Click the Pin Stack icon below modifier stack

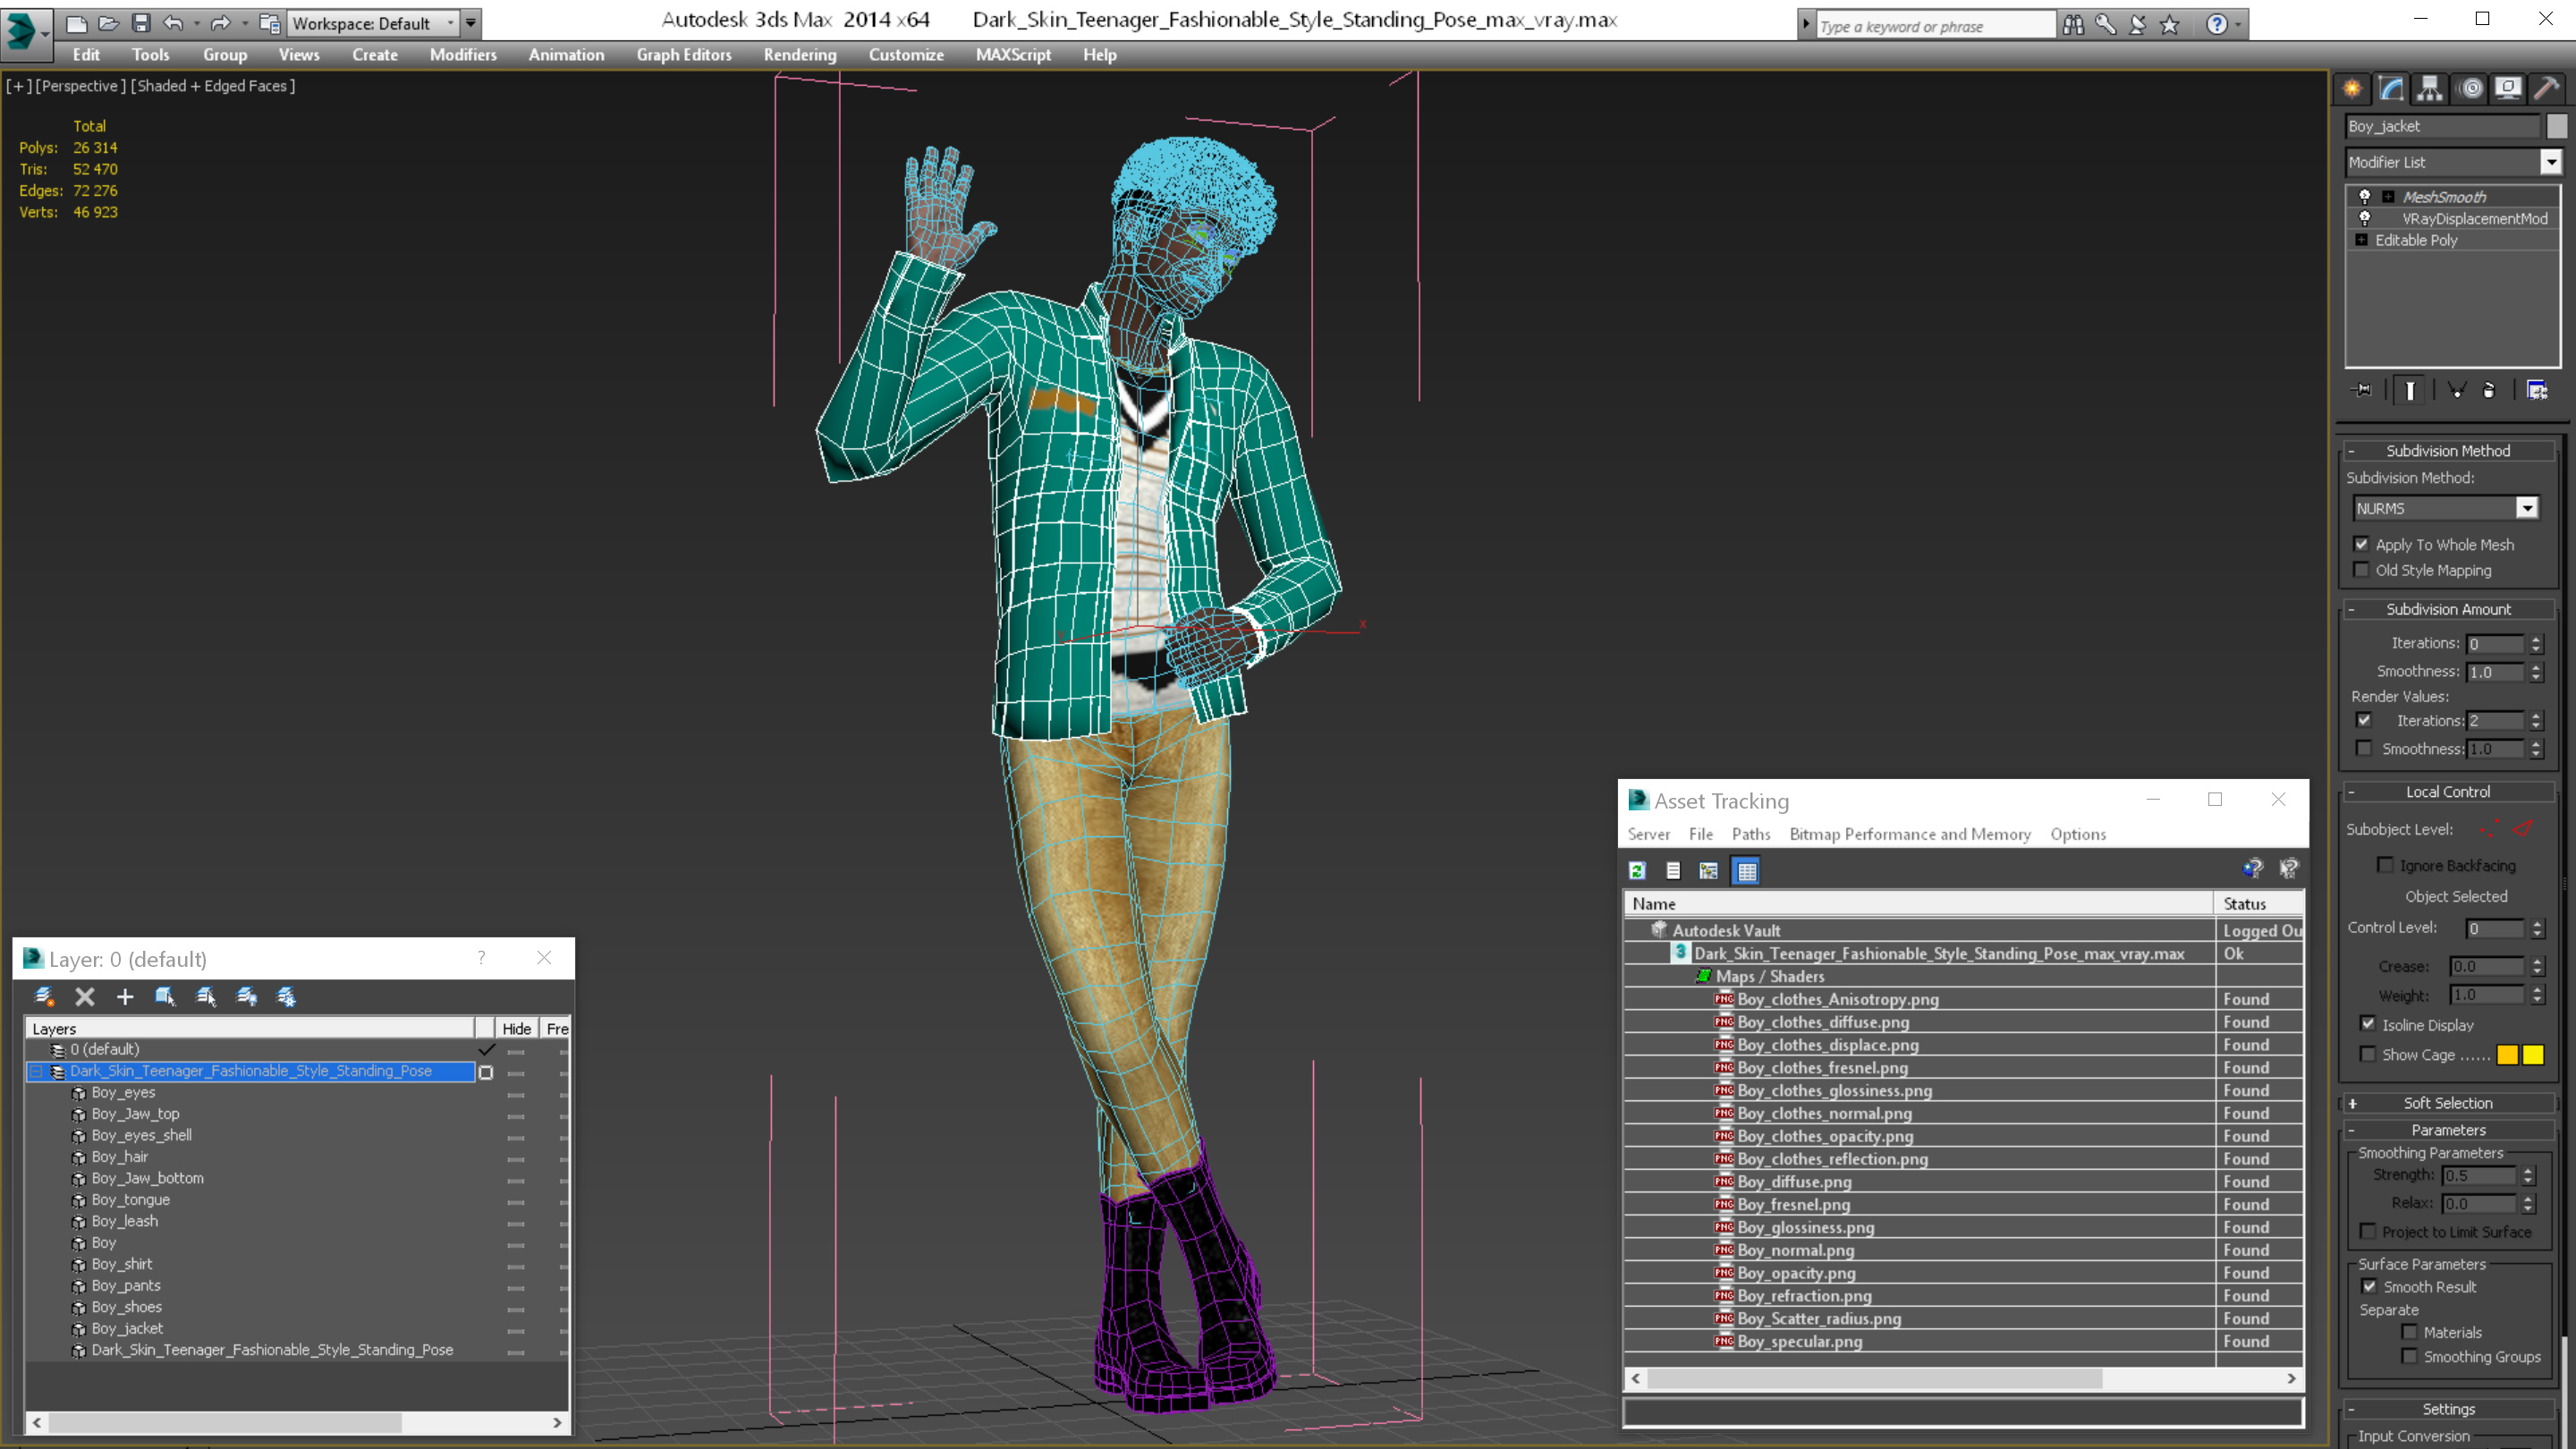pyautogui.click(x=2362, y=390)
